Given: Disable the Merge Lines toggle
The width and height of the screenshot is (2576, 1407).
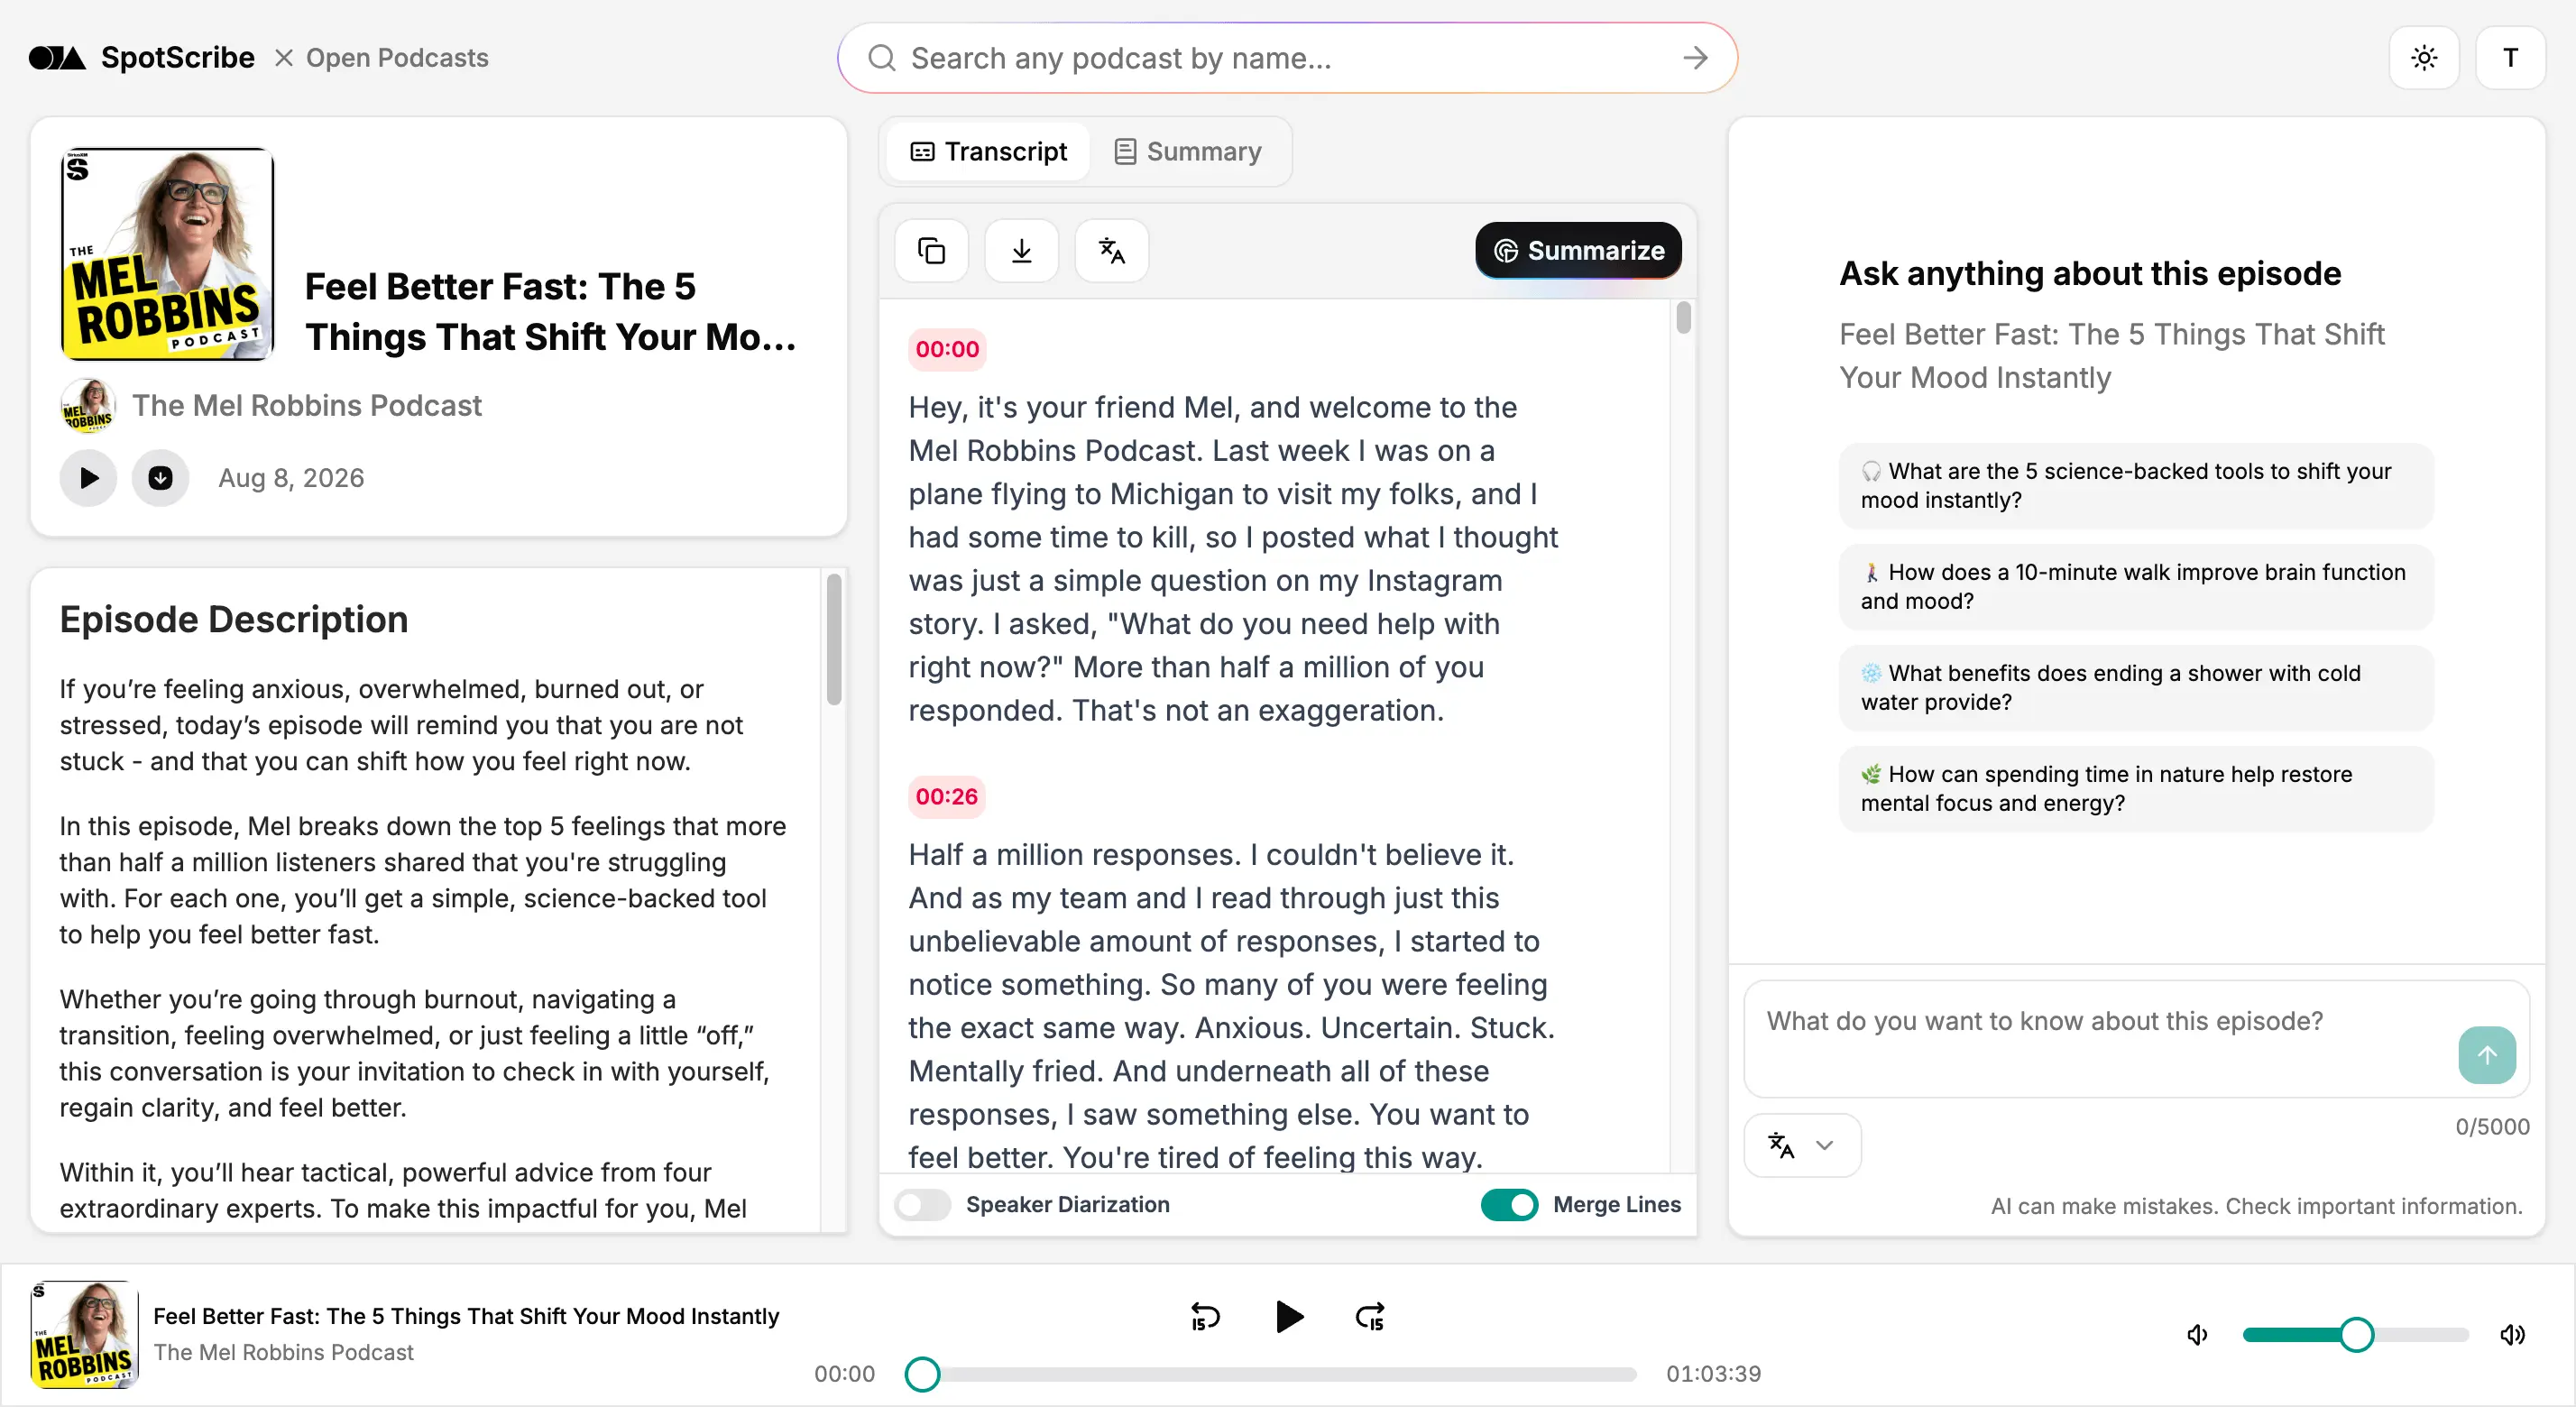Looking at the screenshot, I should 1509,1204.
